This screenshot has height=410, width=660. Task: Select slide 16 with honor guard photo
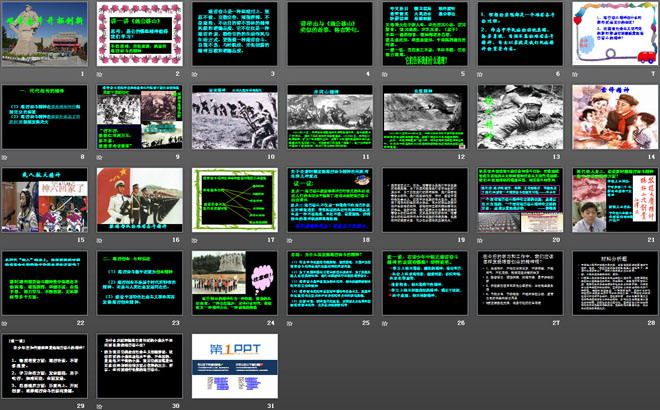(x=140, y=200)
